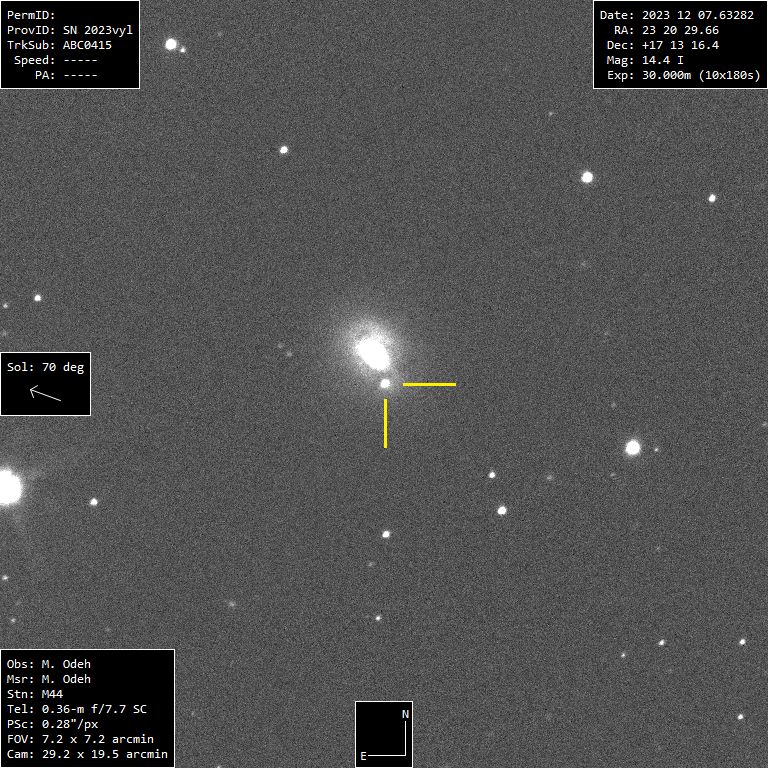Click the vertical yellow marker line
The width and height of the screenshot is (768, 768).
coord(385,423)
